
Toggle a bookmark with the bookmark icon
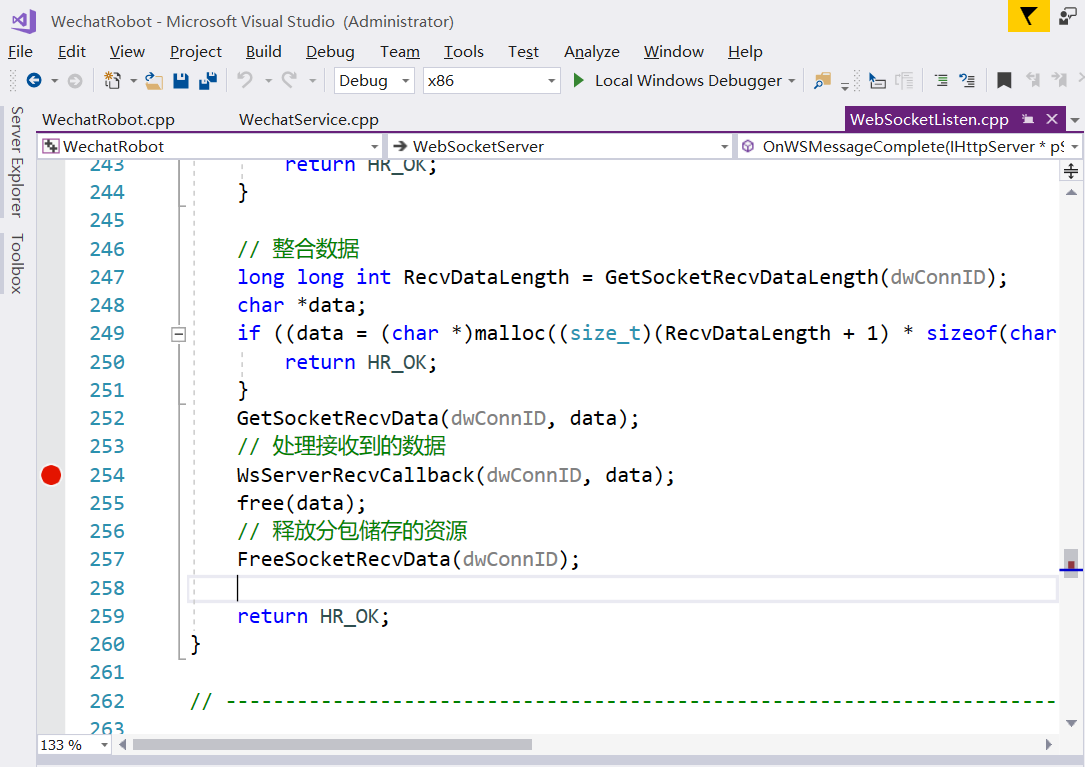pos(1003,80)
